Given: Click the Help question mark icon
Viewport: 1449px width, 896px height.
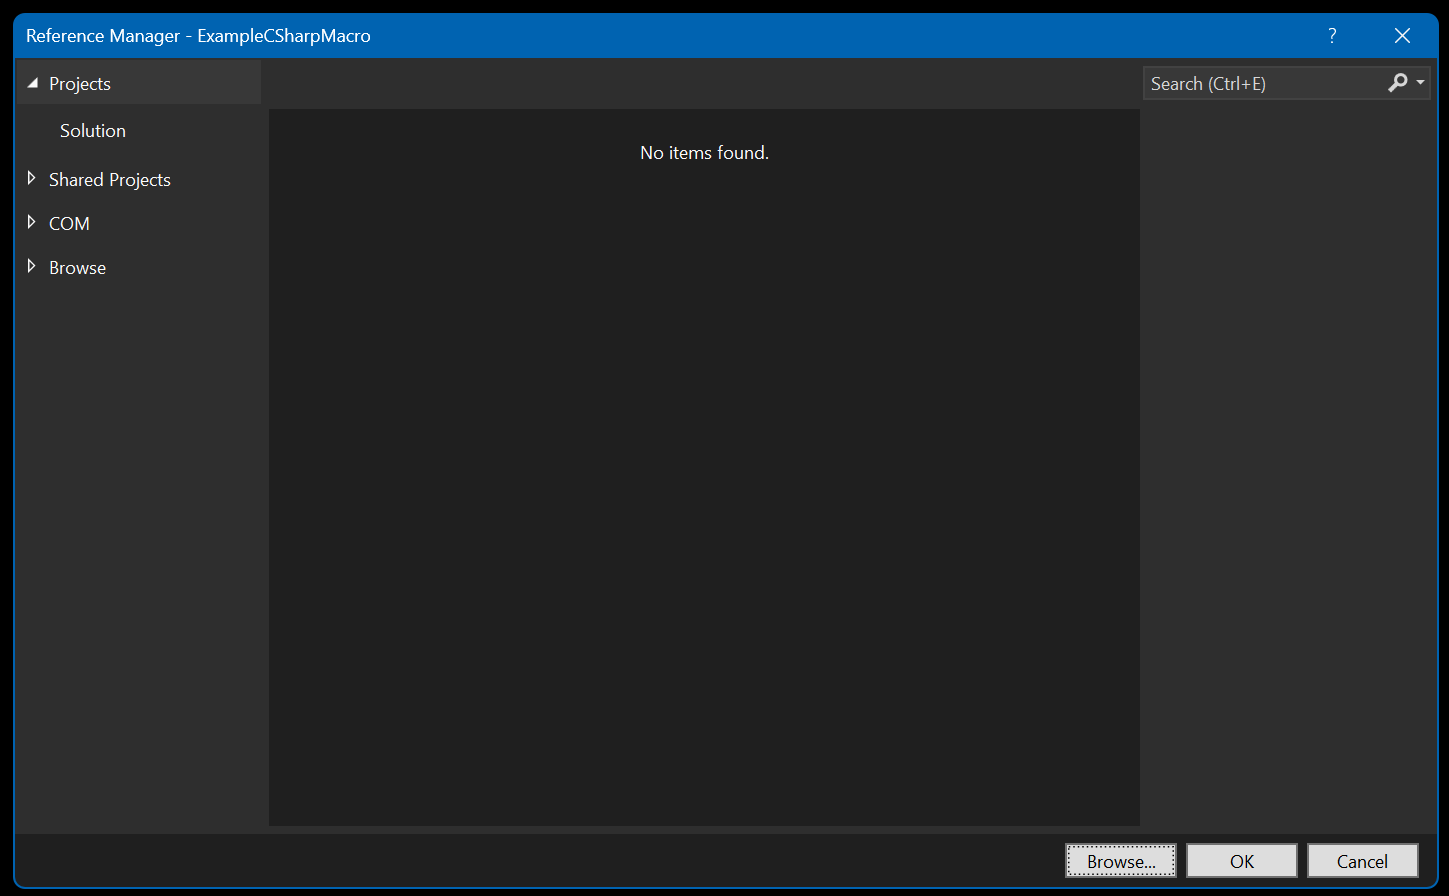Looking at the screenshot, I should coord(1331,35).
